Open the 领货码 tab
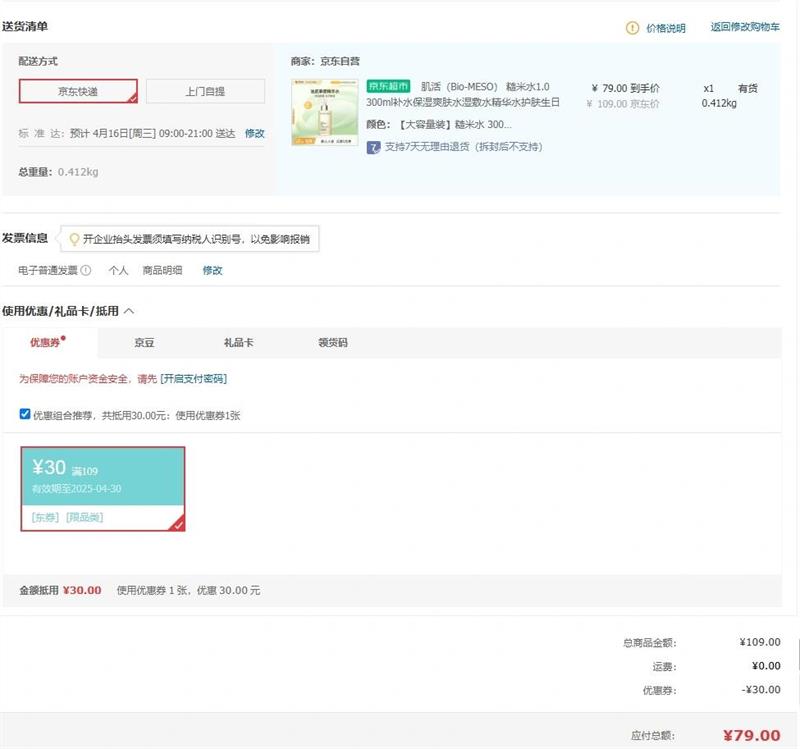The width and height of the screenshot is (800, 749). [332, 343]
